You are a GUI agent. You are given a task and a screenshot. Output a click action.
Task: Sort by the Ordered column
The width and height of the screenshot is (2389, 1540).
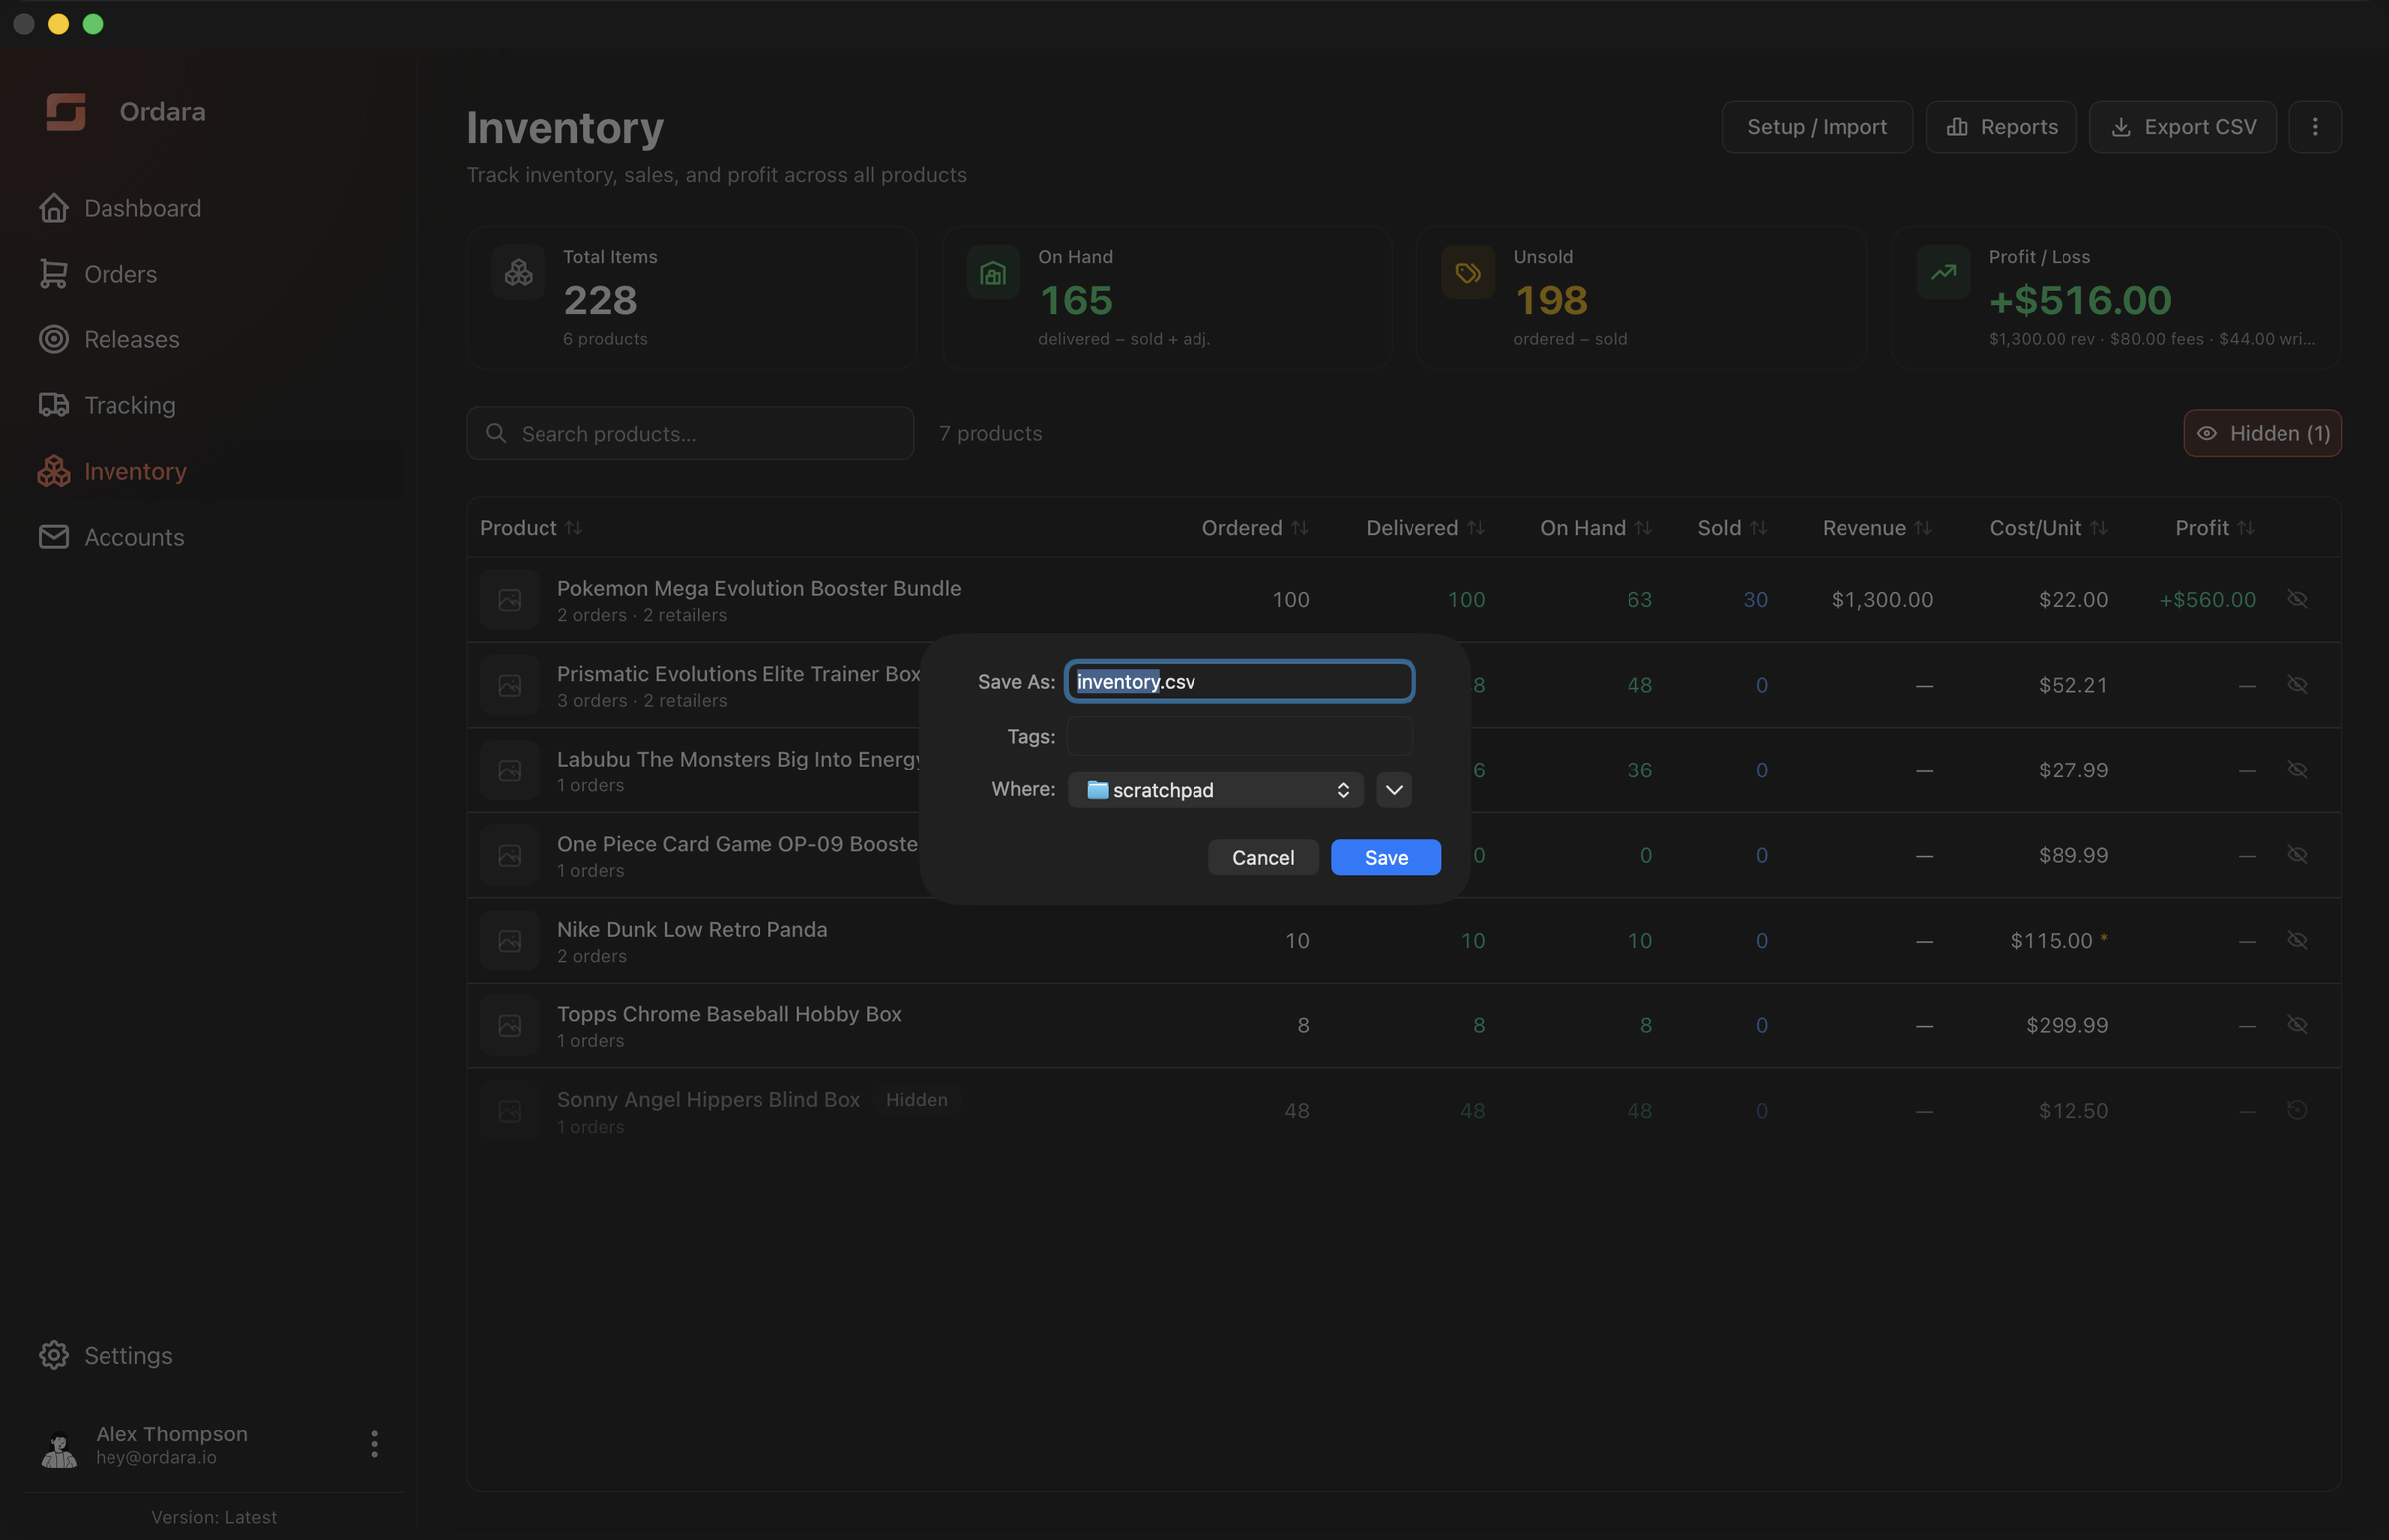coord(1255,527)
